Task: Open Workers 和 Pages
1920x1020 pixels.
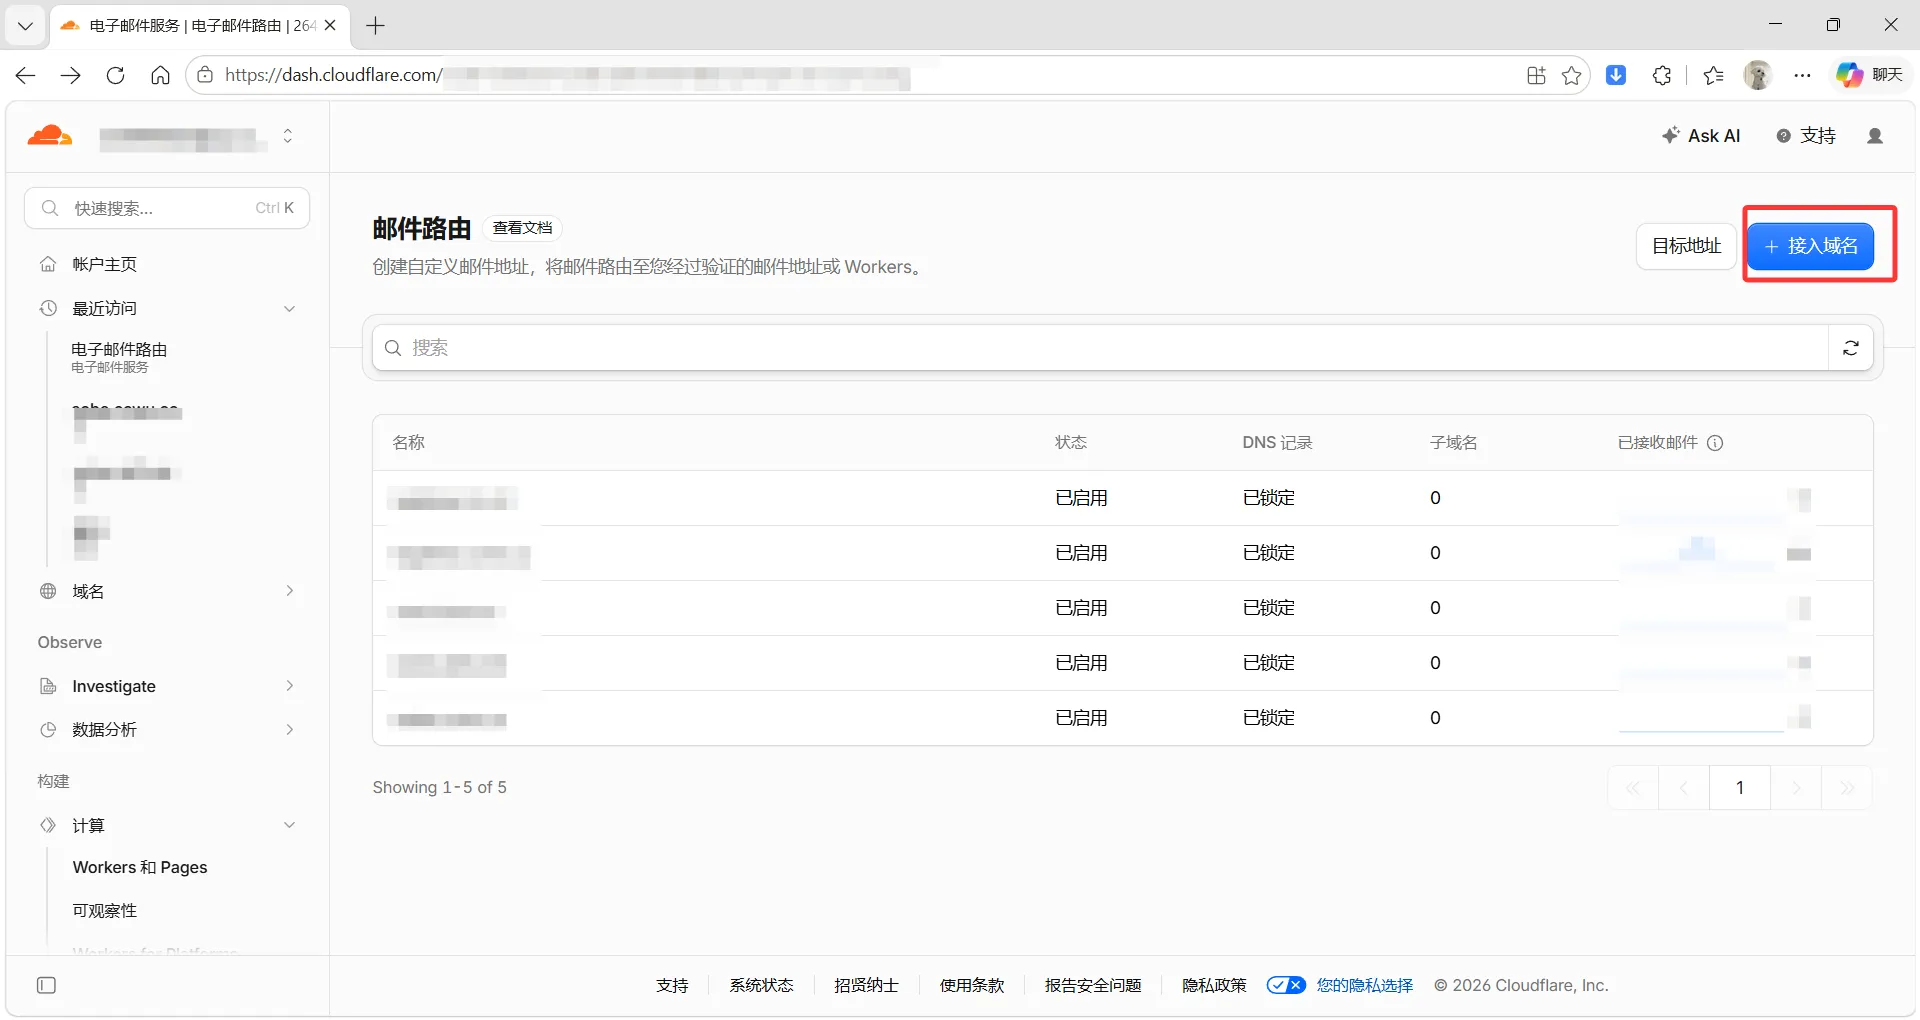Action: [x=140, y=868]
